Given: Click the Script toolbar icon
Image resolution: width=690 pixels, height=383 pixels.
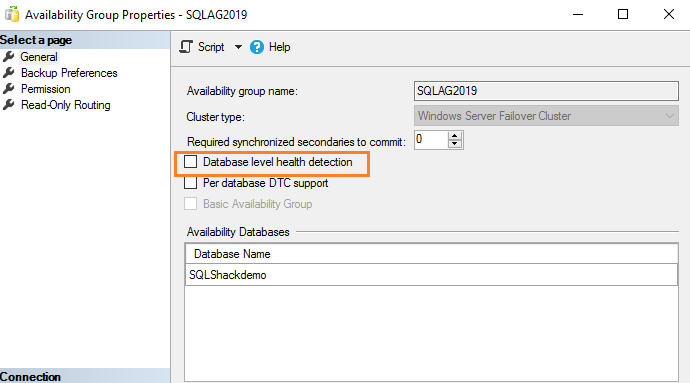Looking at the screenshot, I should tap(186, 47).
